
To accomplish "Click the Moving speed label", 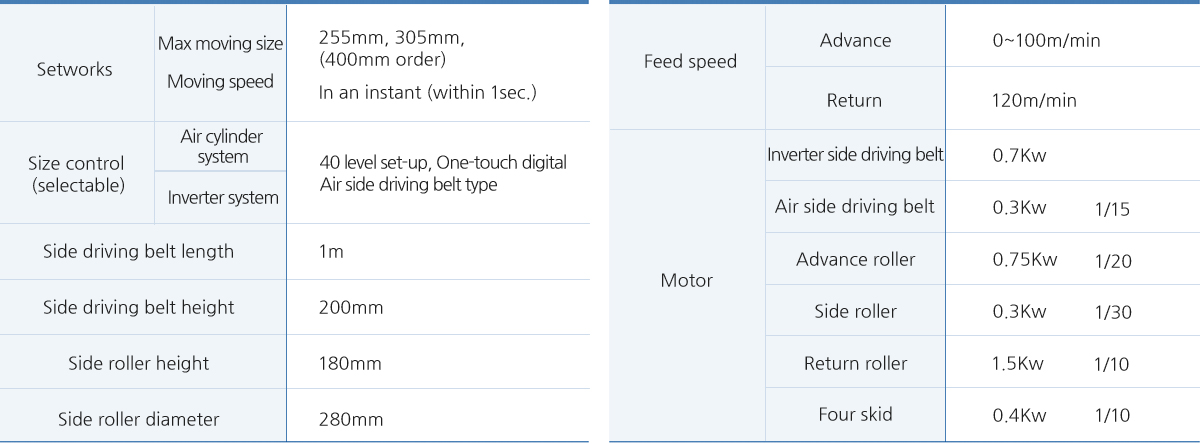I will point(220,81).
